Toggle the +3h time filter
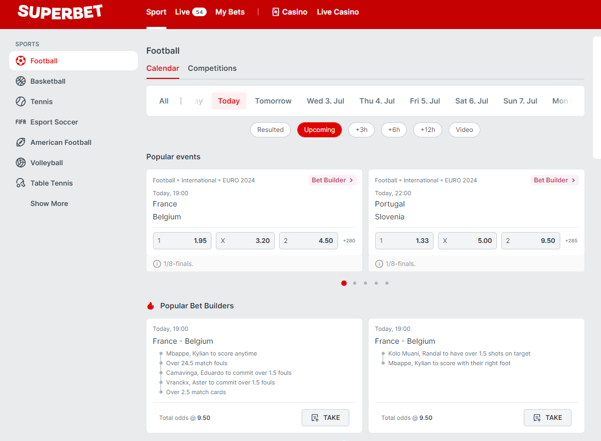This screenshot has height=441, width=601. [x=361, y=130]
